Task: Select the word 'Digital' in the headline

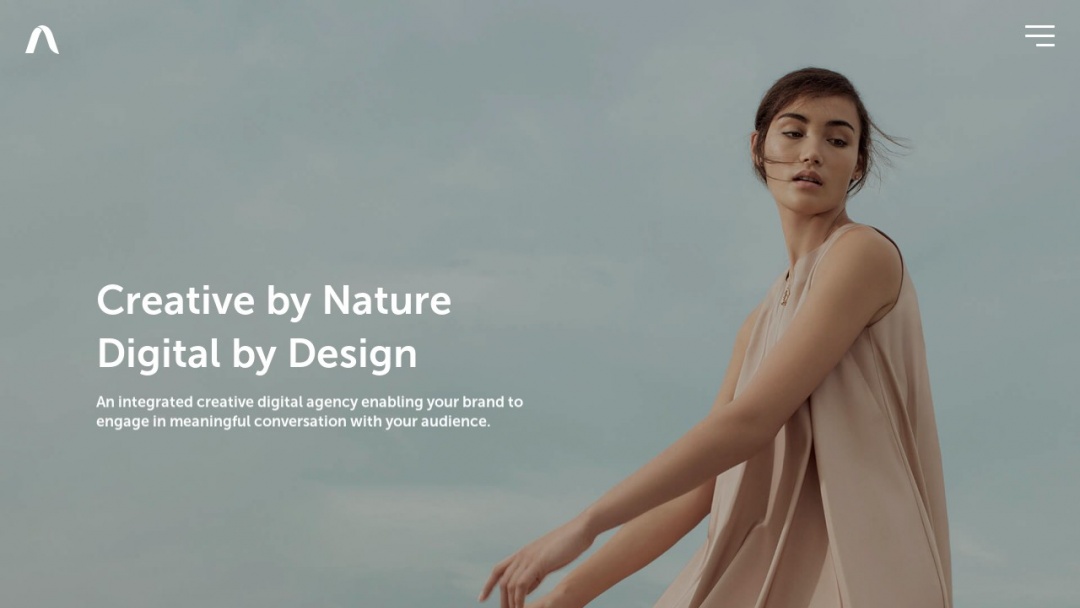Action: click(158, 354)
